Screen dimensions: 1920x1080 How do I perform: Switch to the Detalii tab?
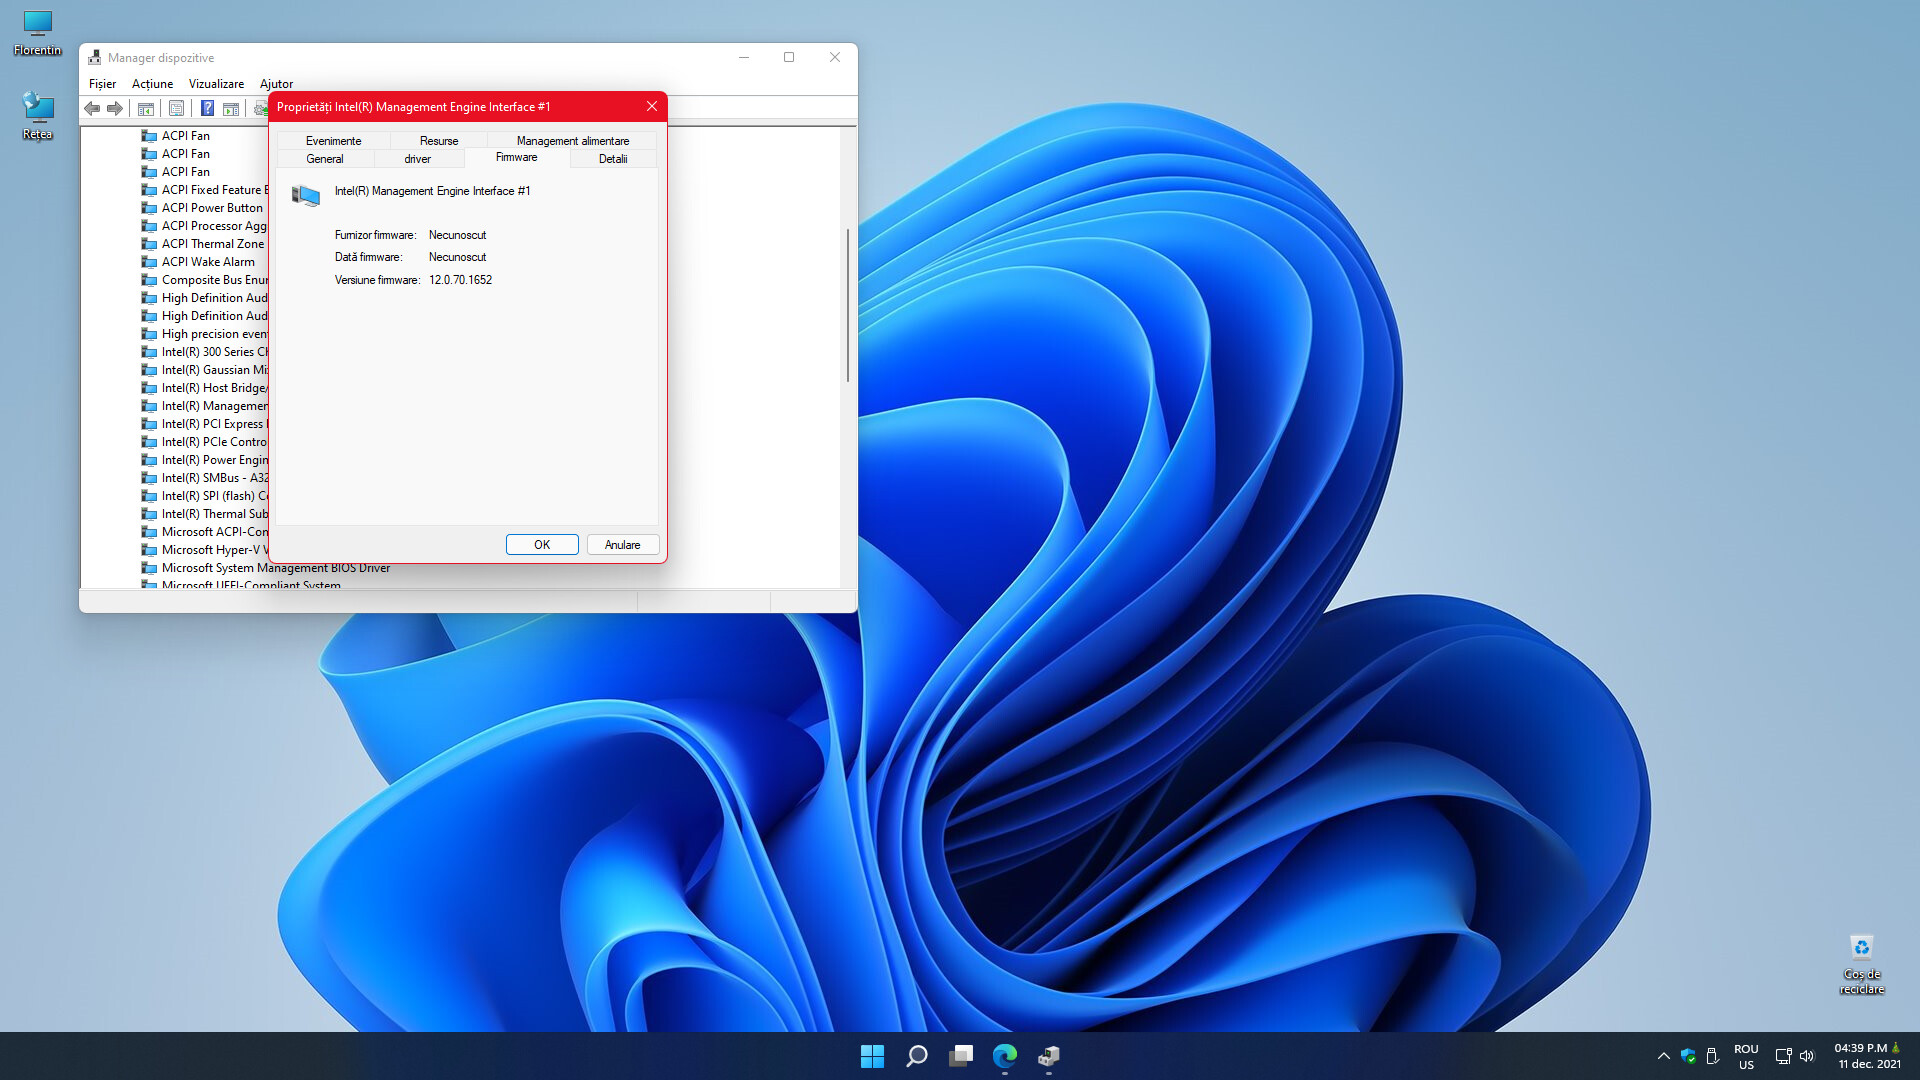point(613,159)
